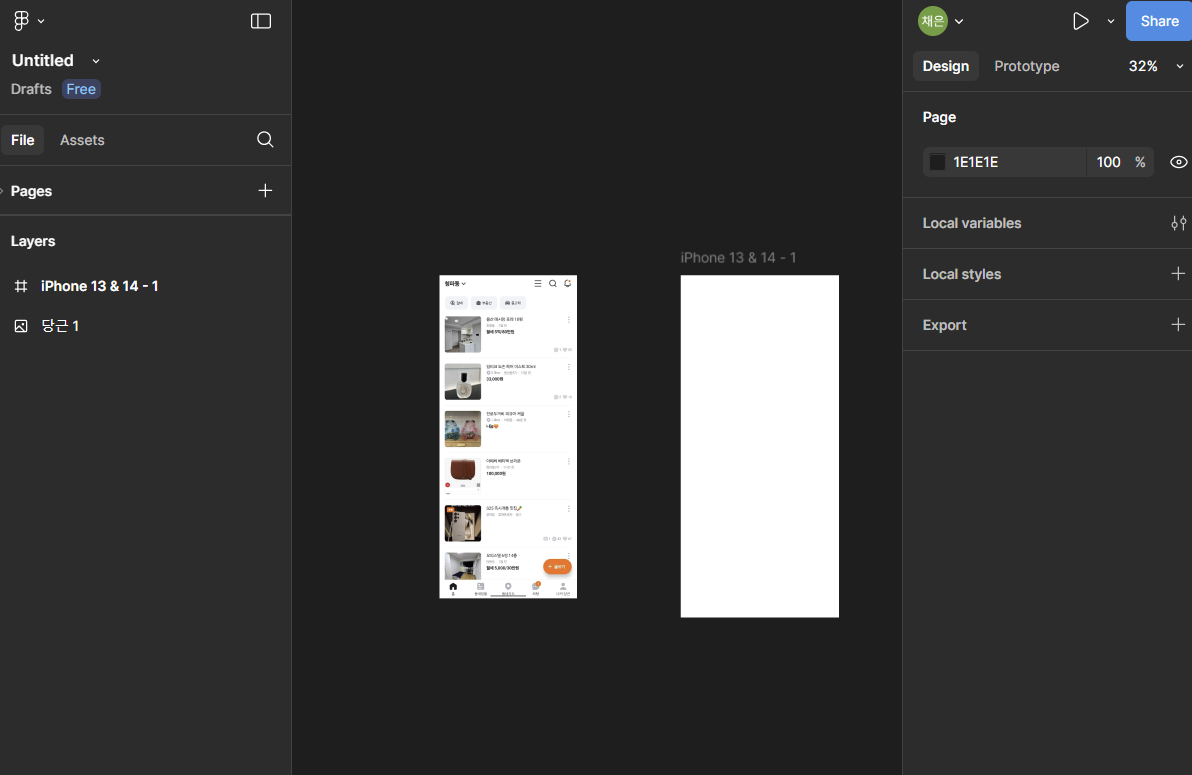Open the page background color swatch

pyautogui.click(x=937, y=162)
